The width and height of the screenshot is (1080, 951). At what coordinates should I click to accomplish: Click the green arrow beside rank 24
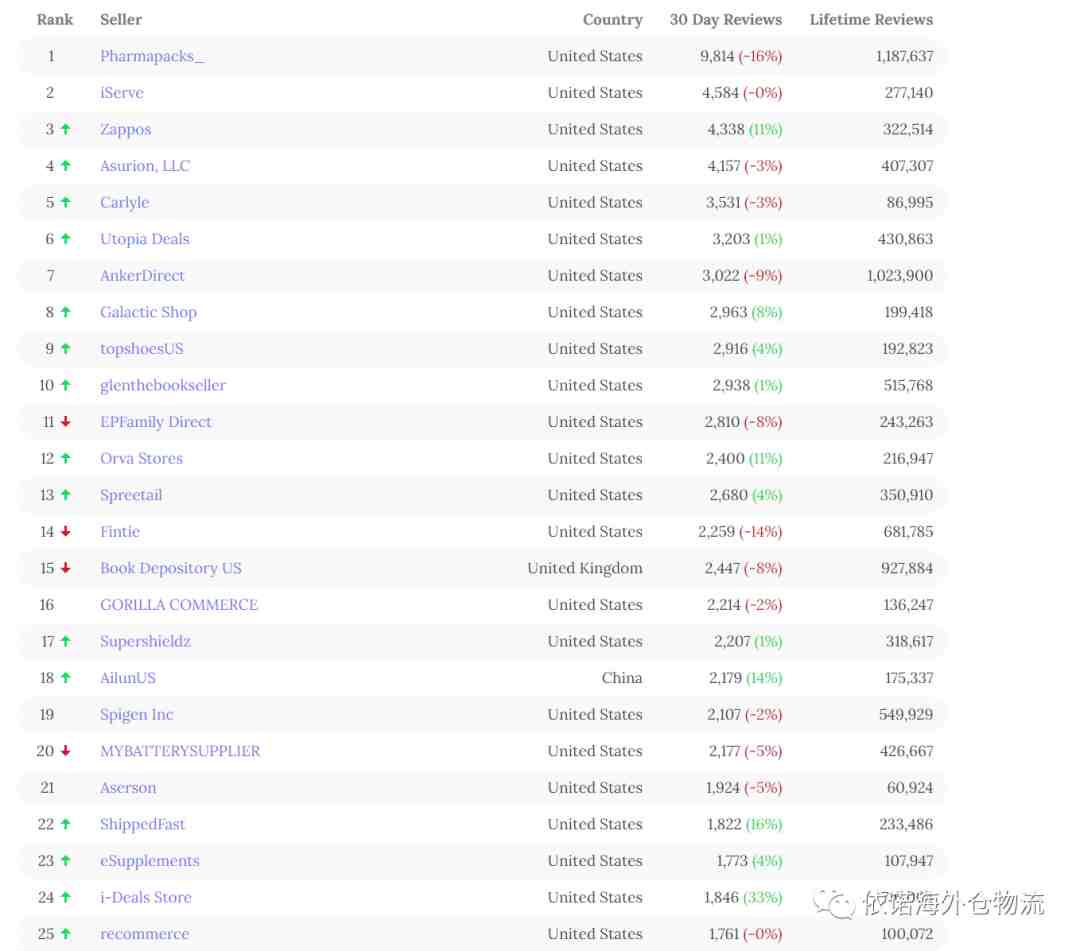[x=65, y=897]
